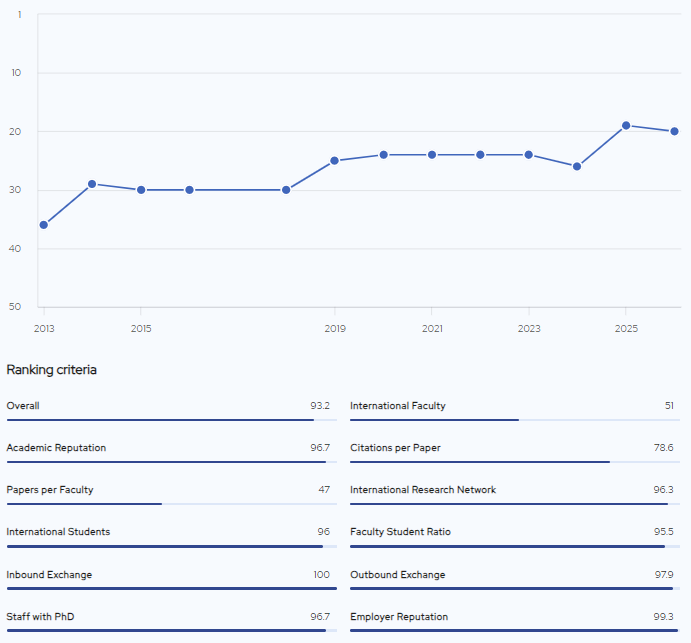691x643 pixels.
Task: Select the 2025 peak data point
Action: [626, 126]
